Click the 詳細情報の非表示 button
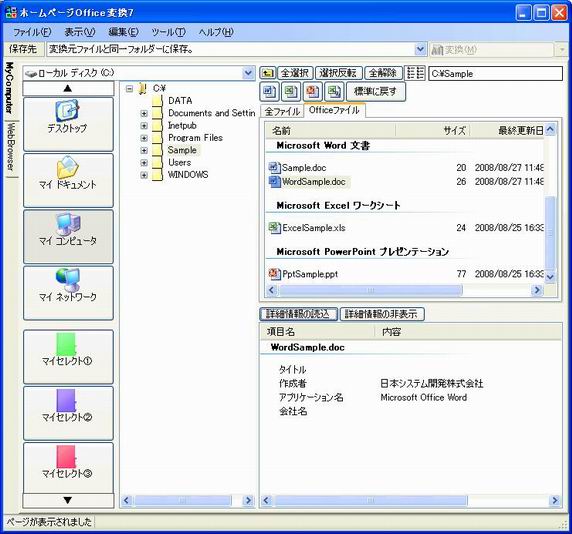This screenshot has height=534, width=572. pyautogui.click(x=382, y=314)
